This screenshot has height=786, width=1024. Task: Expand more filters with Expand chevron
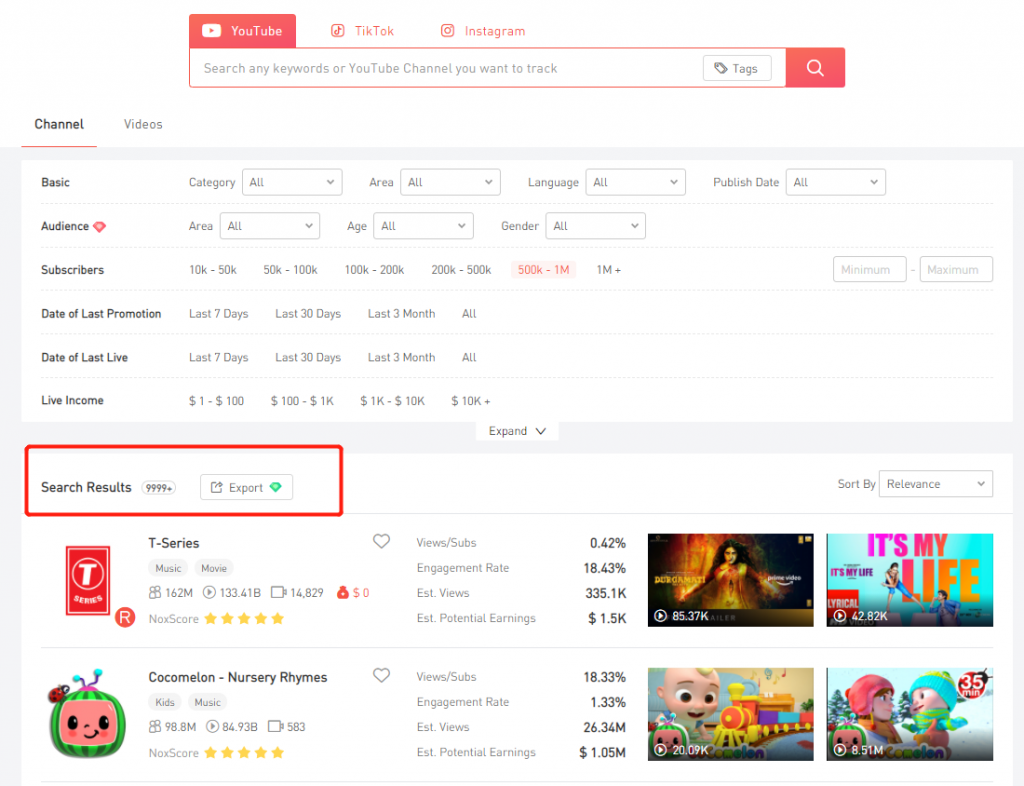(517, 431)
